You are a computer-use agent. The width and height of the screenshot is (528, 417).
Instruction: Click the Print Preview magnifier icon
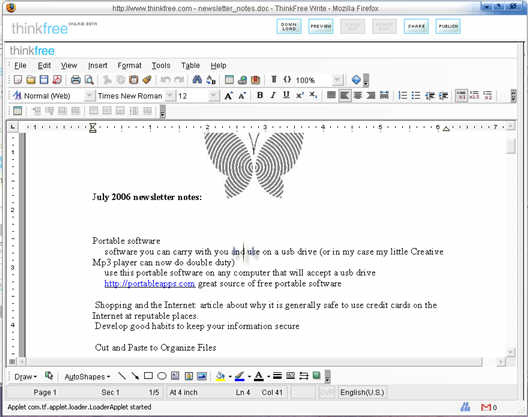[89, 80]
